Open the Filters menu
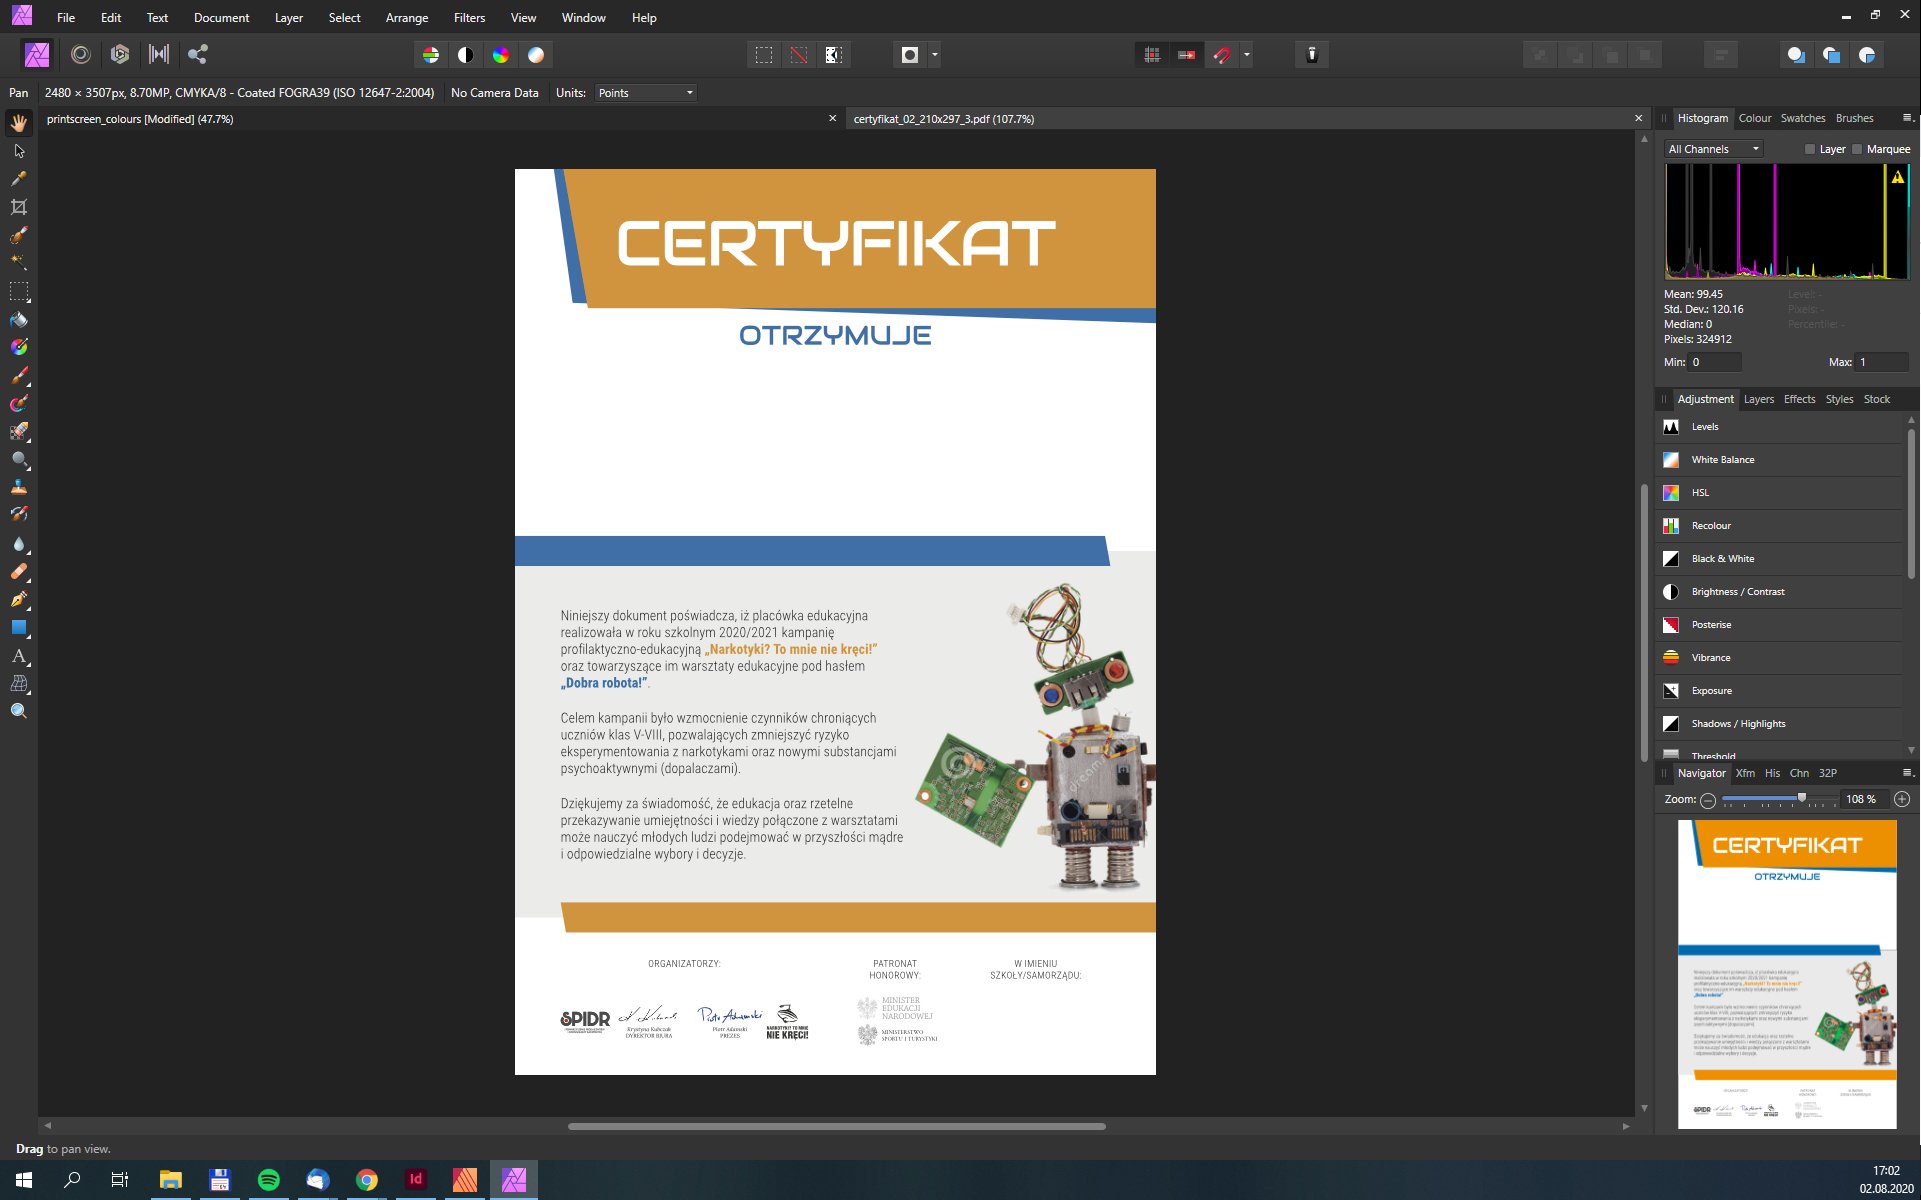 coord(469,18)
